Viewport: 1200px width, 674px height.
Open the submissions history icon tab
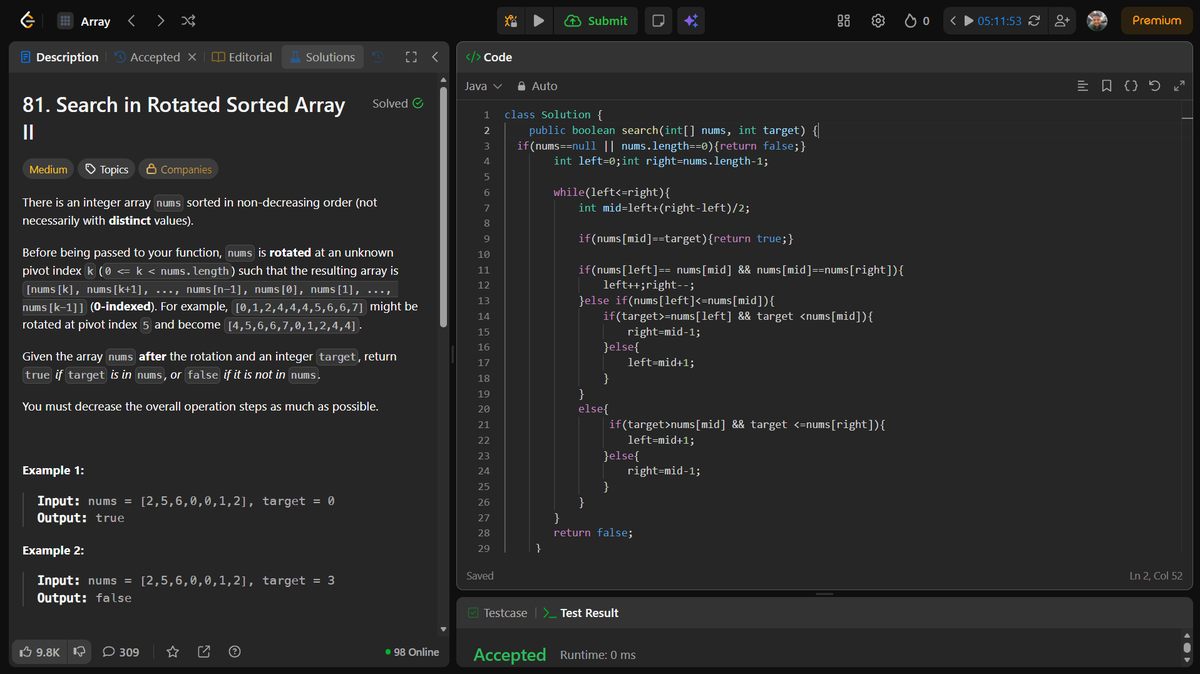[x=378, y=57]
